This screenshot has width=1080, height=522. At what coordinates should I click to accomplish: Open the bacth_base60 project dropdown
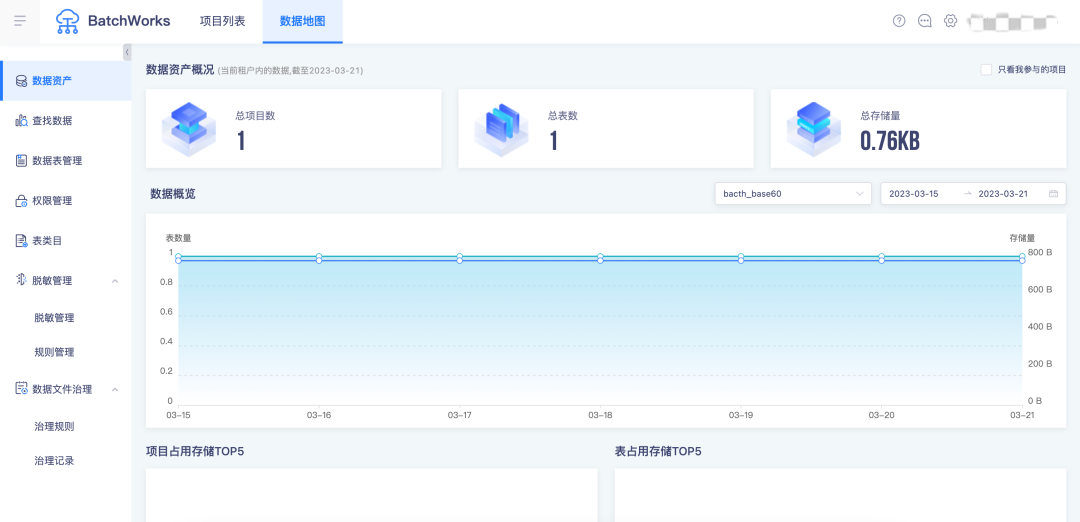pos(793,194)
